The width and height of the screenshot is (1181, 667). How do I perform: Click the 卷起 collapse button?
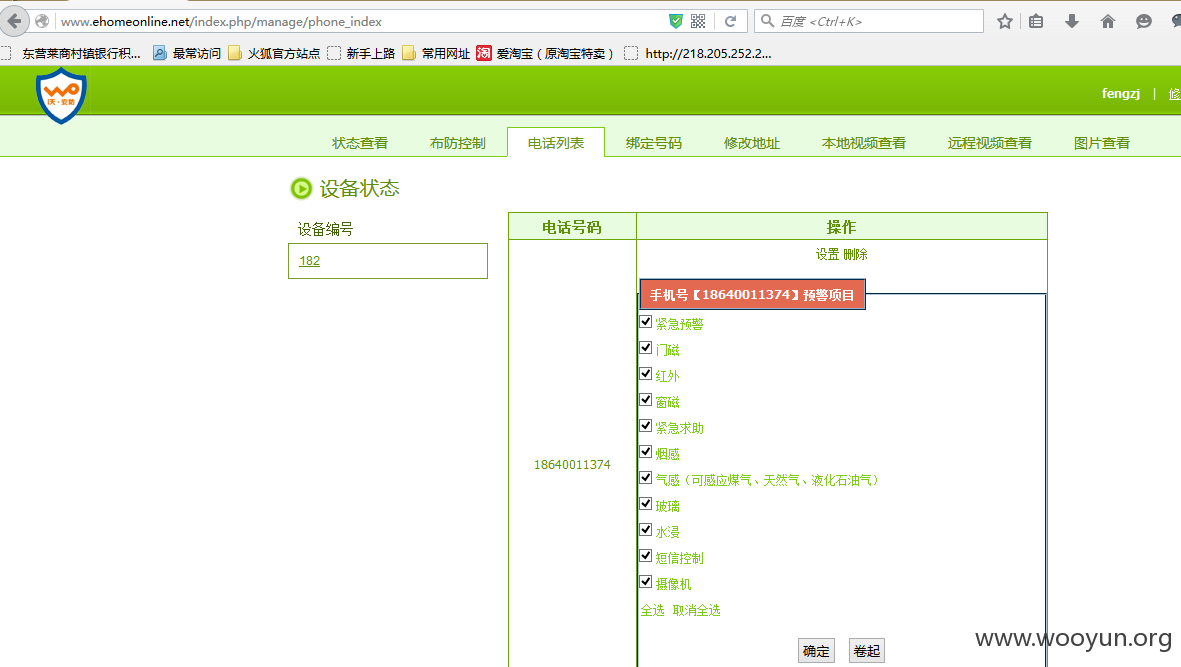click(x=867, y=650)
